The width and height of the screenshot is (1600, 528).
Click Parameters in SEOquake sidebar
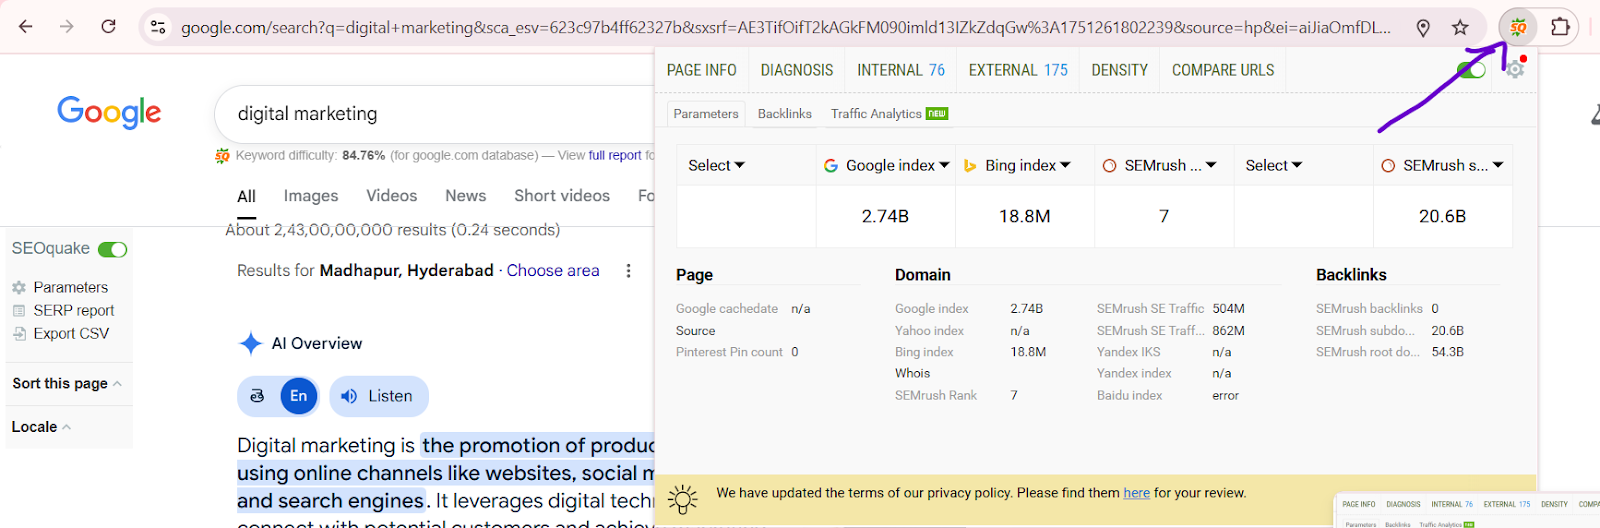(71, 287)
